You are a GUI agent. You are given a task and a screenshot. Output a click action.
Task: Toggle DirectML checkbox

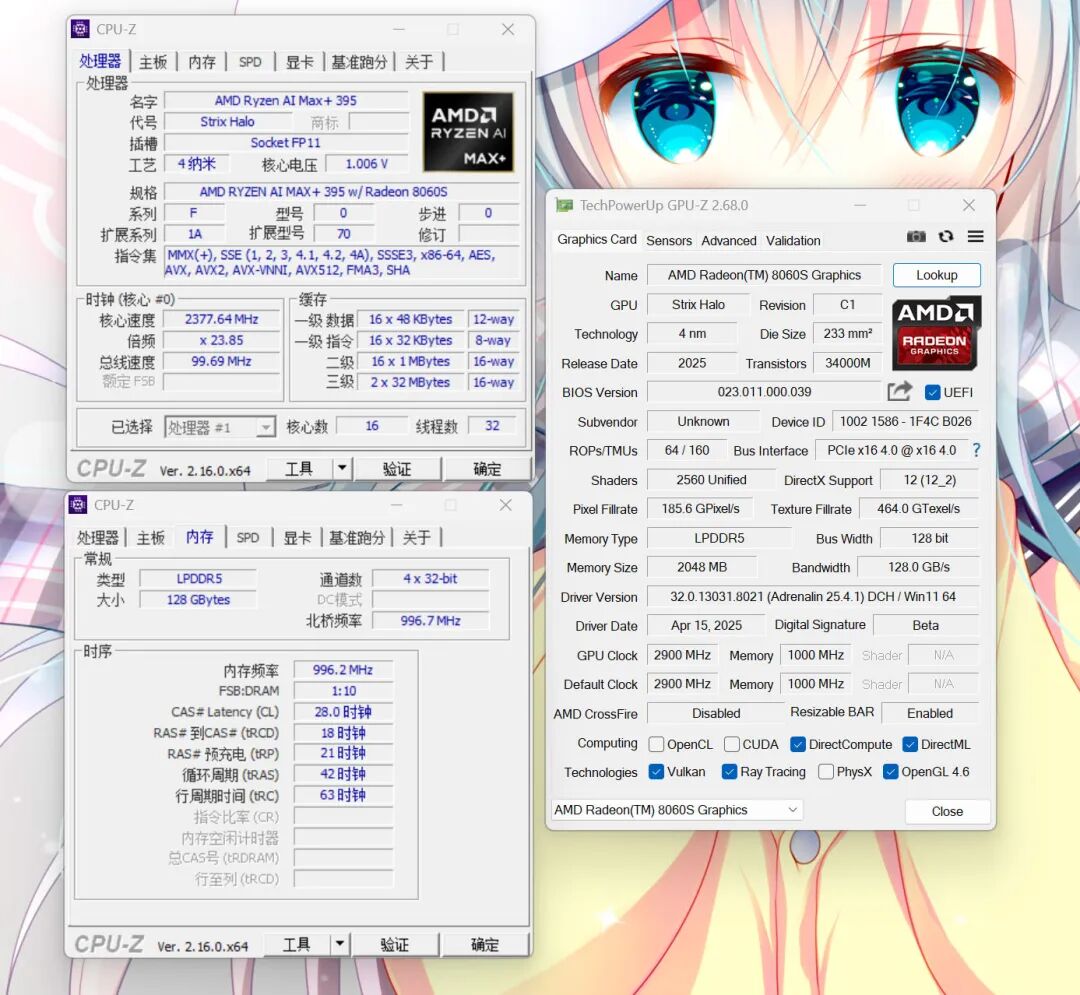click(x=910, y=744)
